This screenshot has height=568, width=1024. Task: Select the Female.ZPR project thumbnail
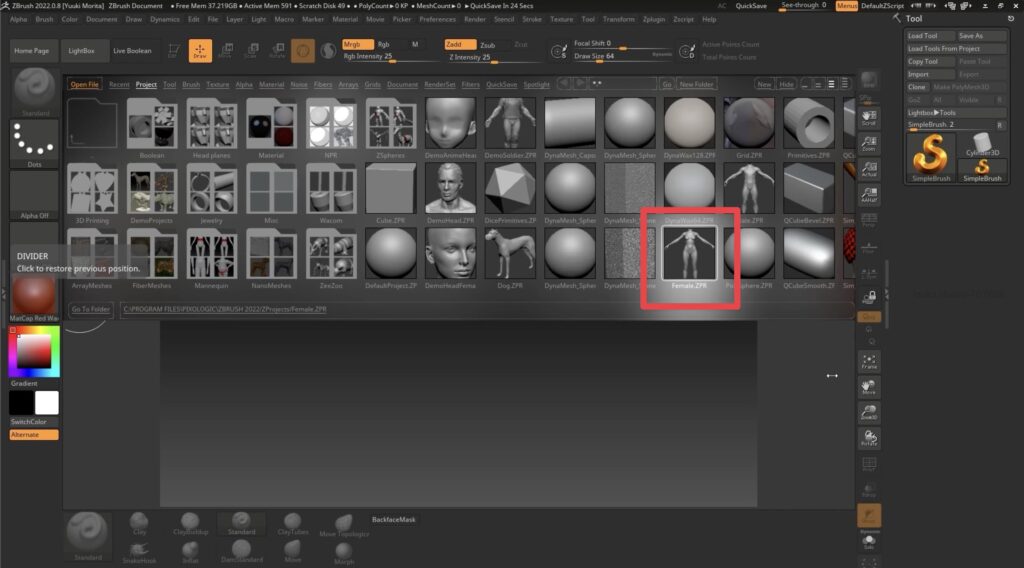click(689, 255)
